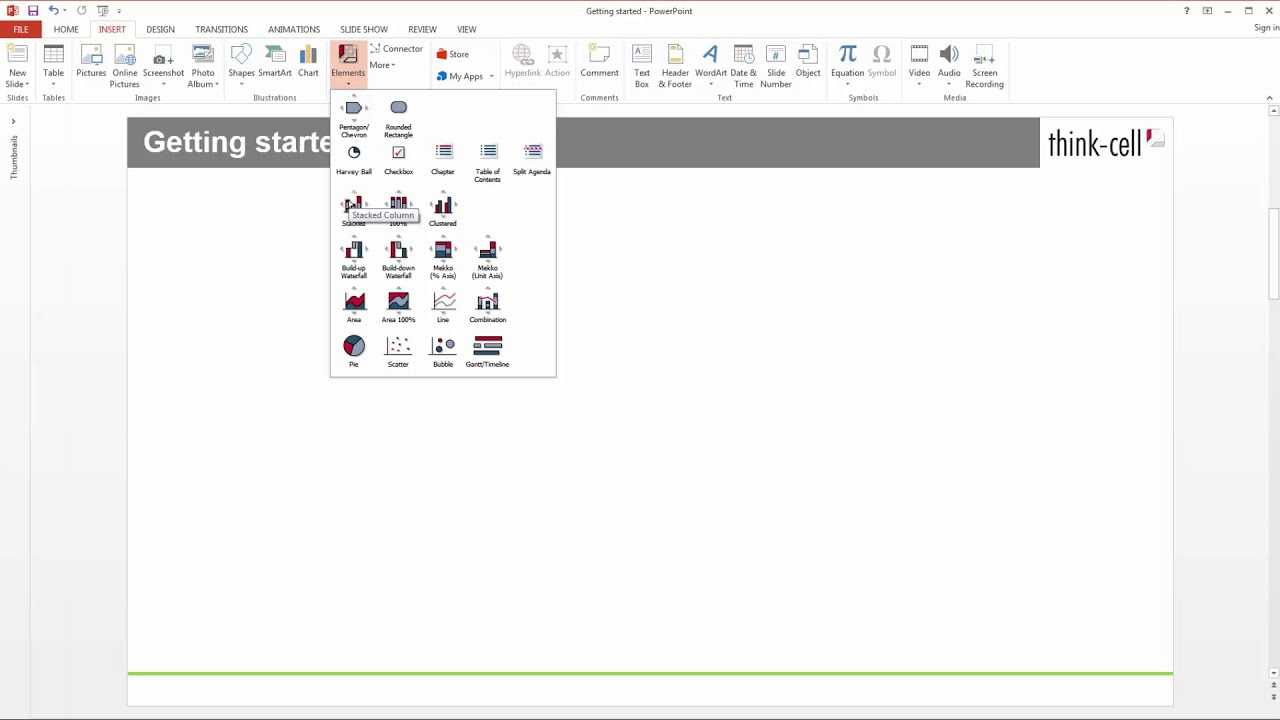This screenshot has width=1280, height=720.
Task: Insert a Harvey Ball element
Action: click(353, 156)
